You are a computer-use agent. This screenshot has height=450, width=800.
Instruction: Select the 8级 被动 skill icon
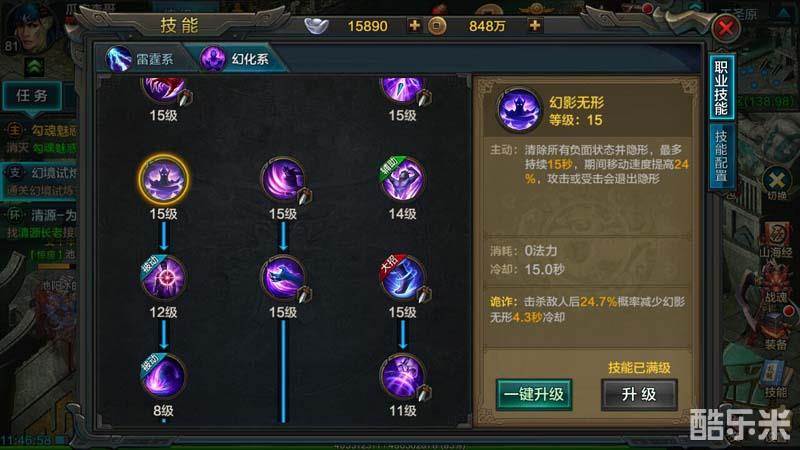163,377
